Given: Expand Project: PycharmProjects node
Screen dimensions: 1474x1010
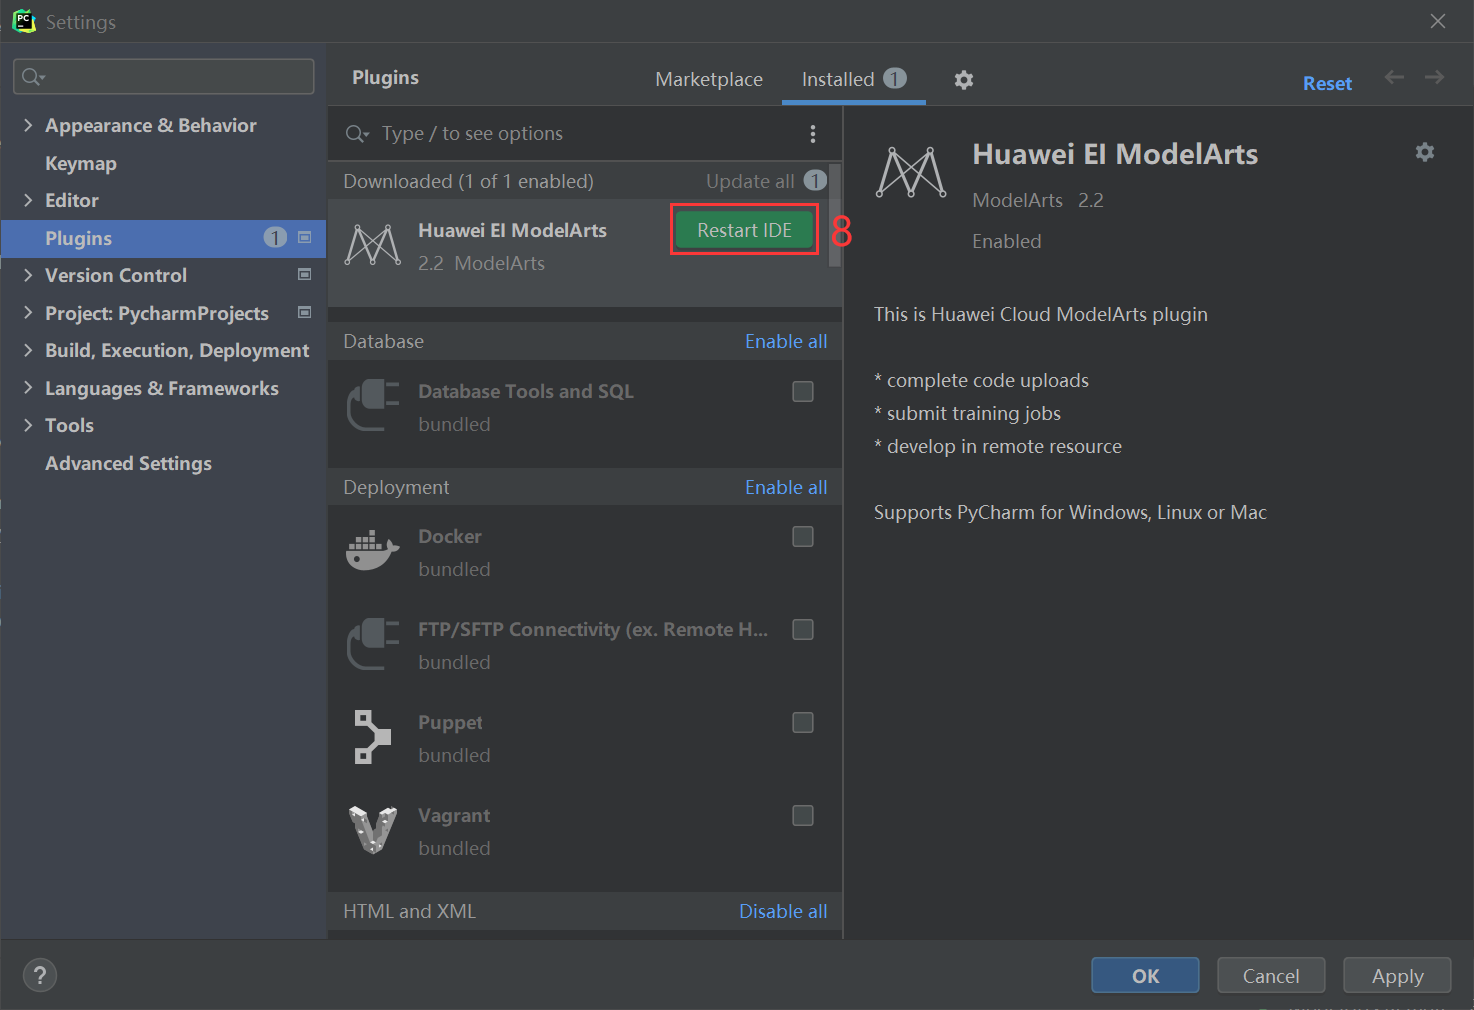Looking at the screenshot, I should [28, 313].
